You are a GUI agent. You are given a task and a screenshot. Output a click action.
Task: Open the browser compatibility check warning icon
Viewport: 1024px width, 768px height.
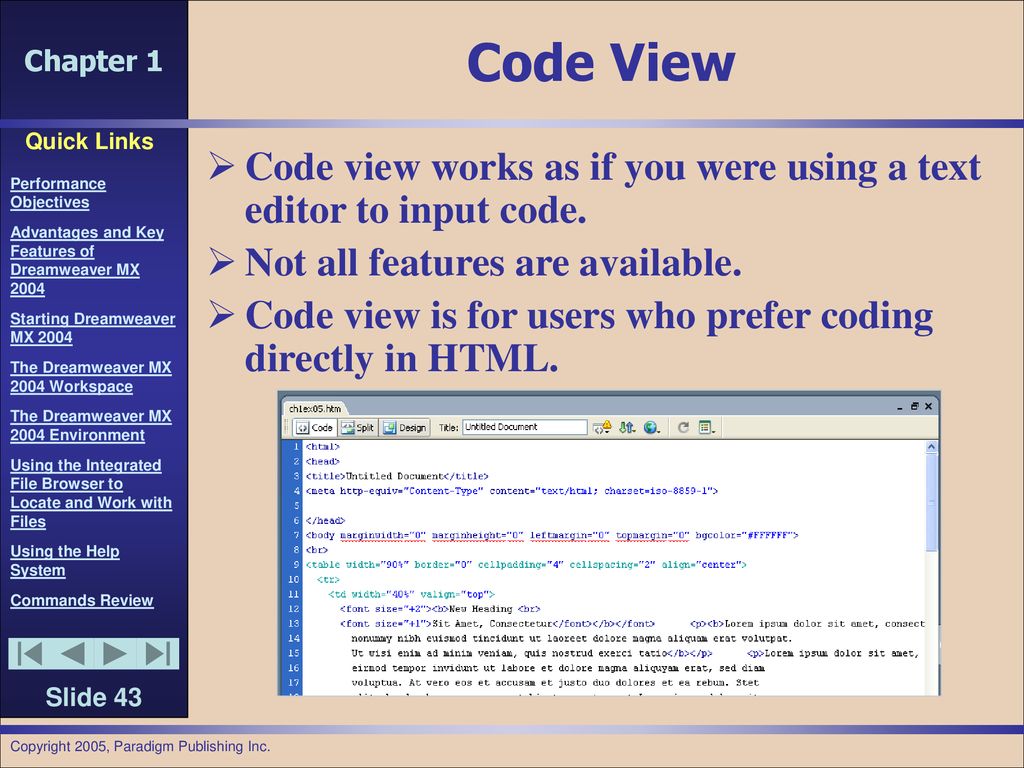tap(602, 428)
